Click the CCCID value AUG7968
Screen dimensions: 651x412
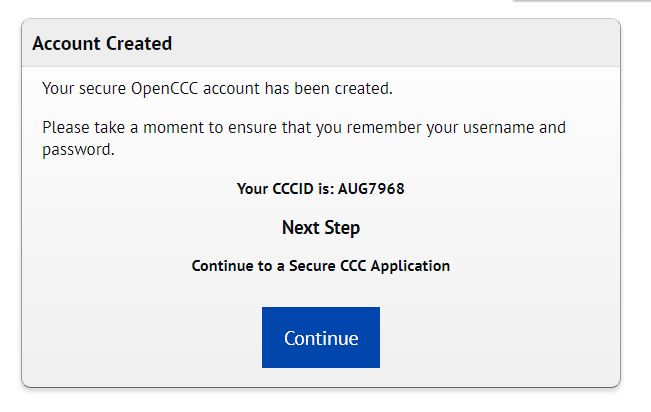[371, 189]
